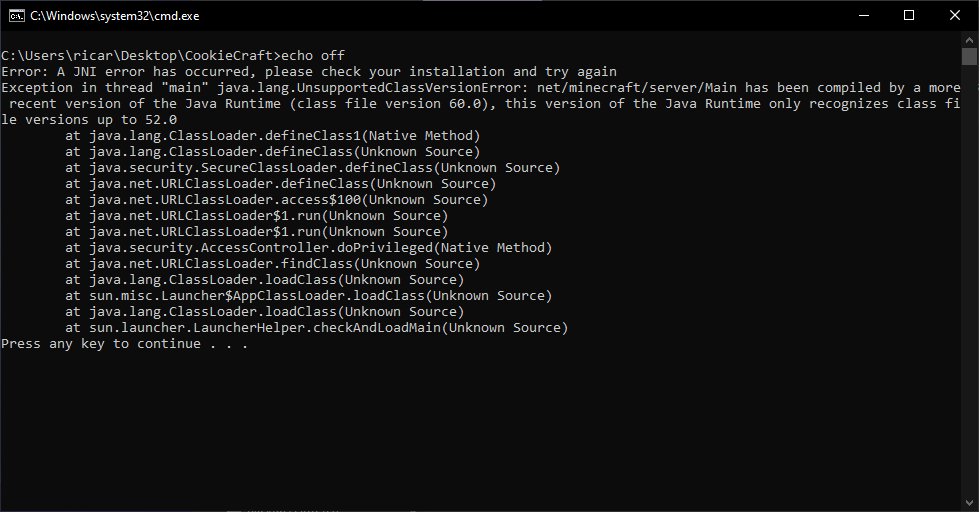Viewport: 979px width, 512px height.
Task: Click the Launcher$AppClassLoader.loadClass line
Action: [308, 296]
